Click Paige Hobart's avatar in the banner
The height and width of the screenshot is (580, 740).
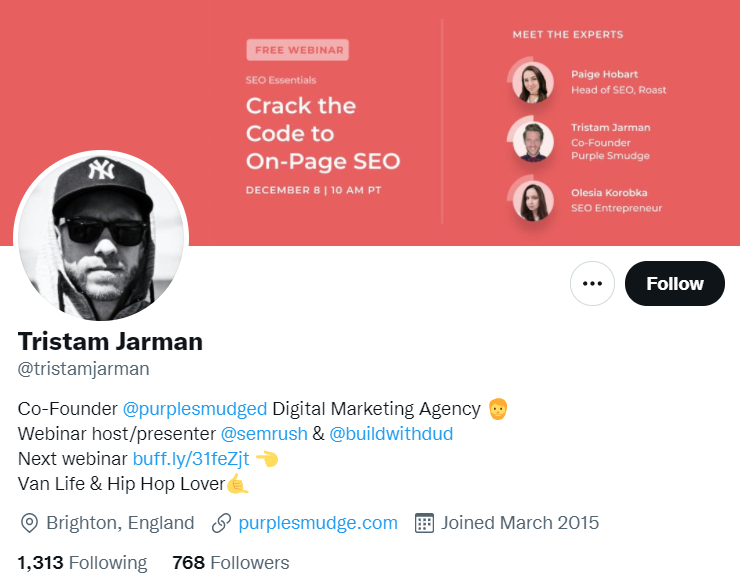pyautogui.click(x=533, y=83)
